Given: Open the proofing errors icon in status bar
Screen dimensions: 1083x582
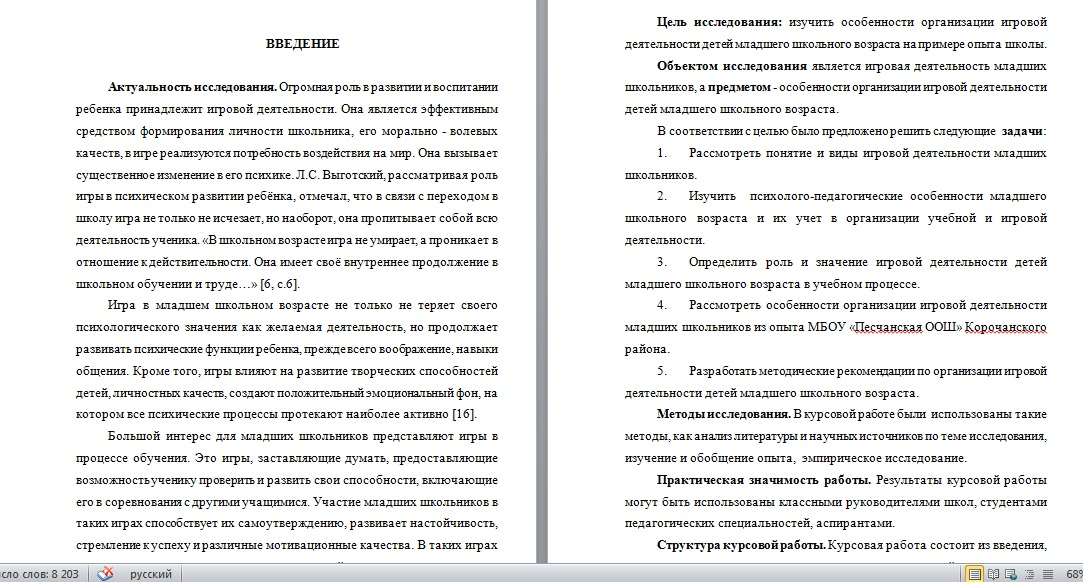Looking at the screenshot, I should [105, 574].
